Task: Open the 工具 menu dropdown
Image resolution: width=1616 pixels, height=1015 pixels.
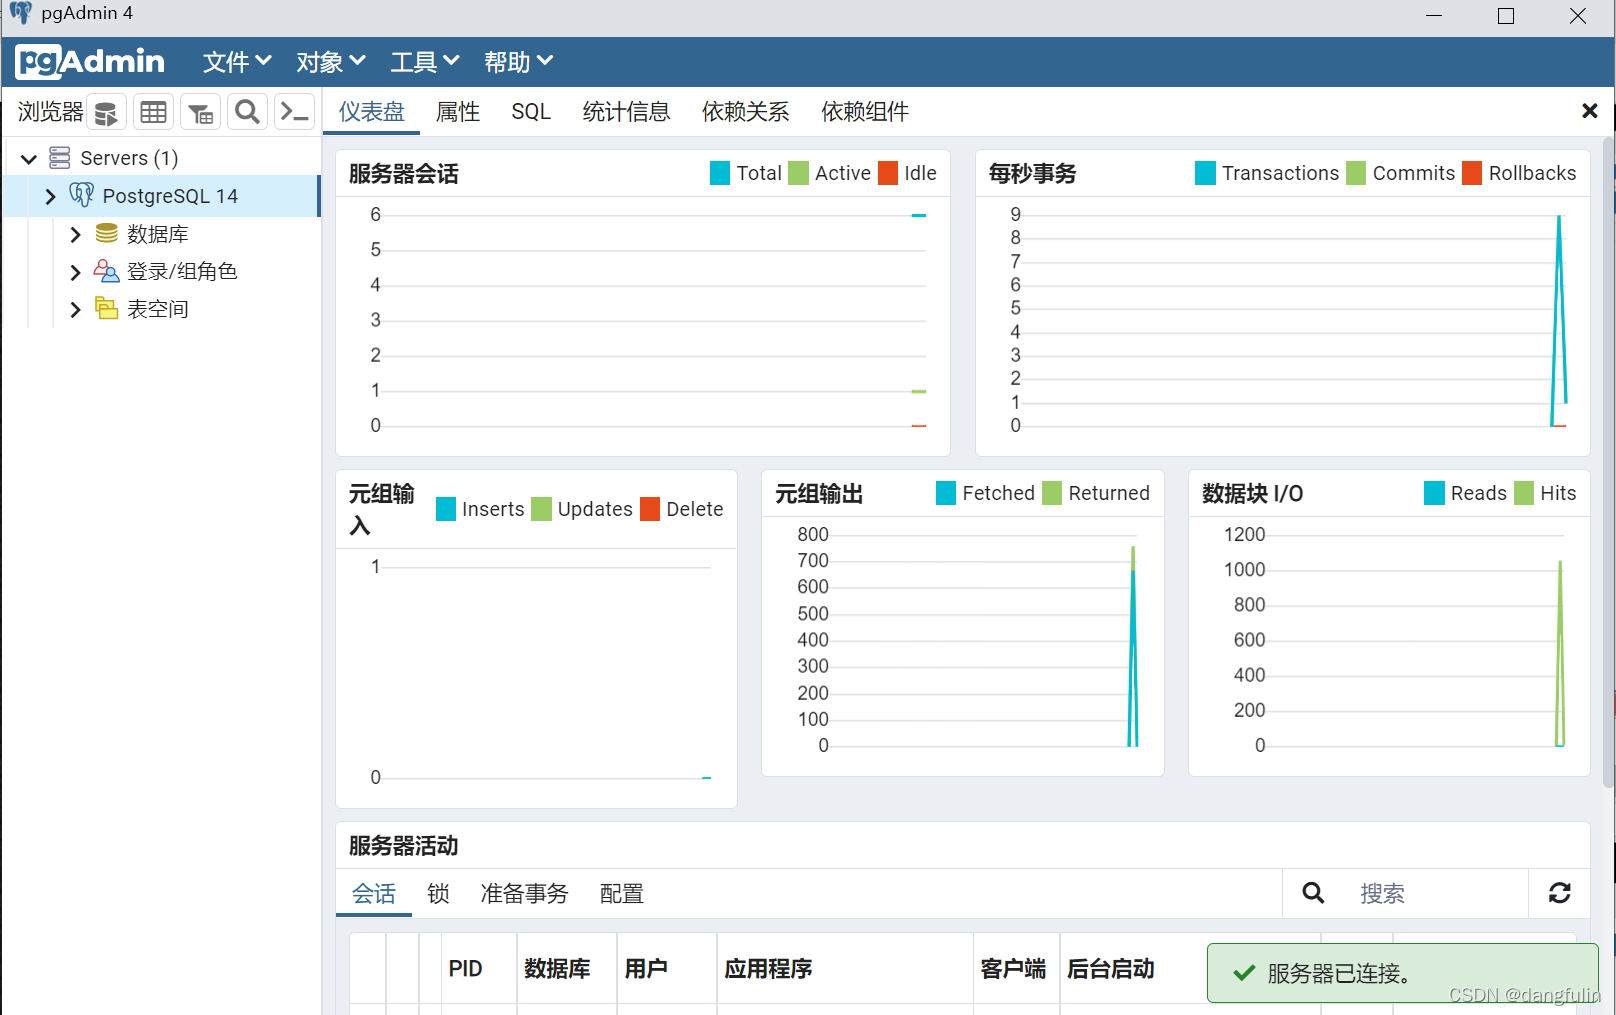Action: point(425,62)
